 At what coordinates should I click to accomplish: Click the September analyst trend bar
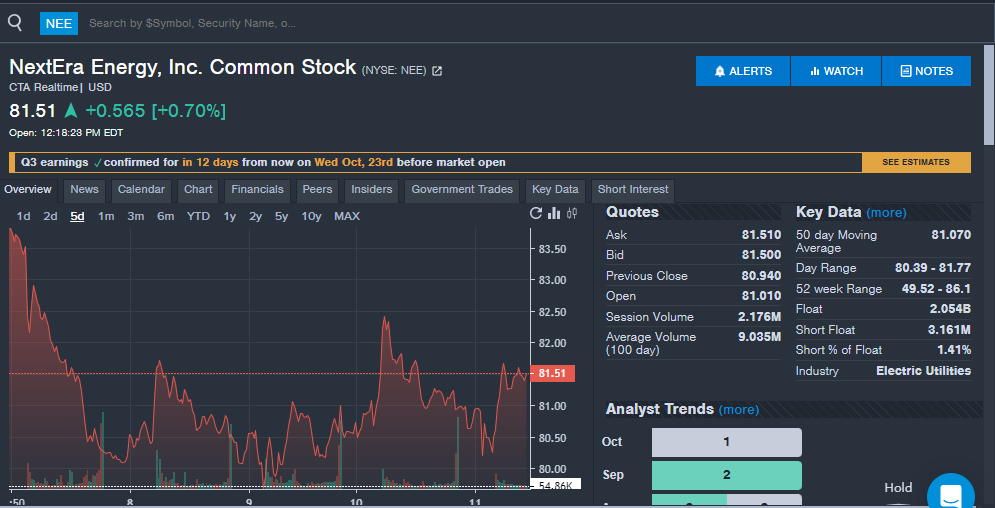tap(726, 475)
